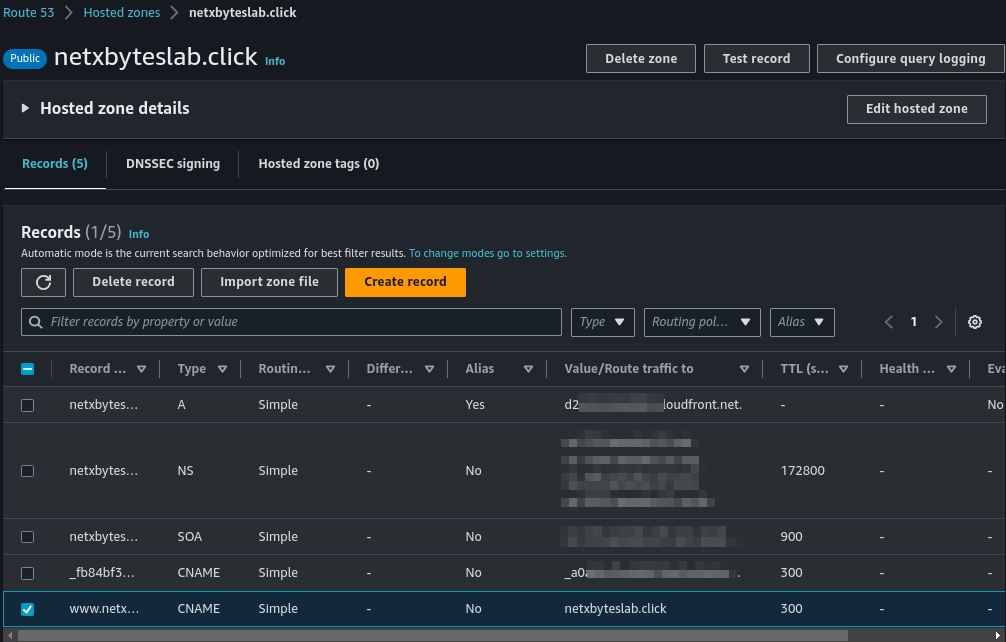This screenshot has width=1006, height=642.
Task: Sort by Value/Route traffic to arrow
Action: (x=744, y=369)
